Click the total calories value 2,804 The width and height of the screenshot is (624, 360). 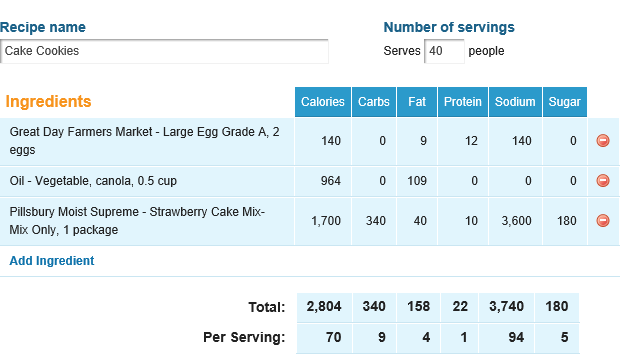coord(324,307)
